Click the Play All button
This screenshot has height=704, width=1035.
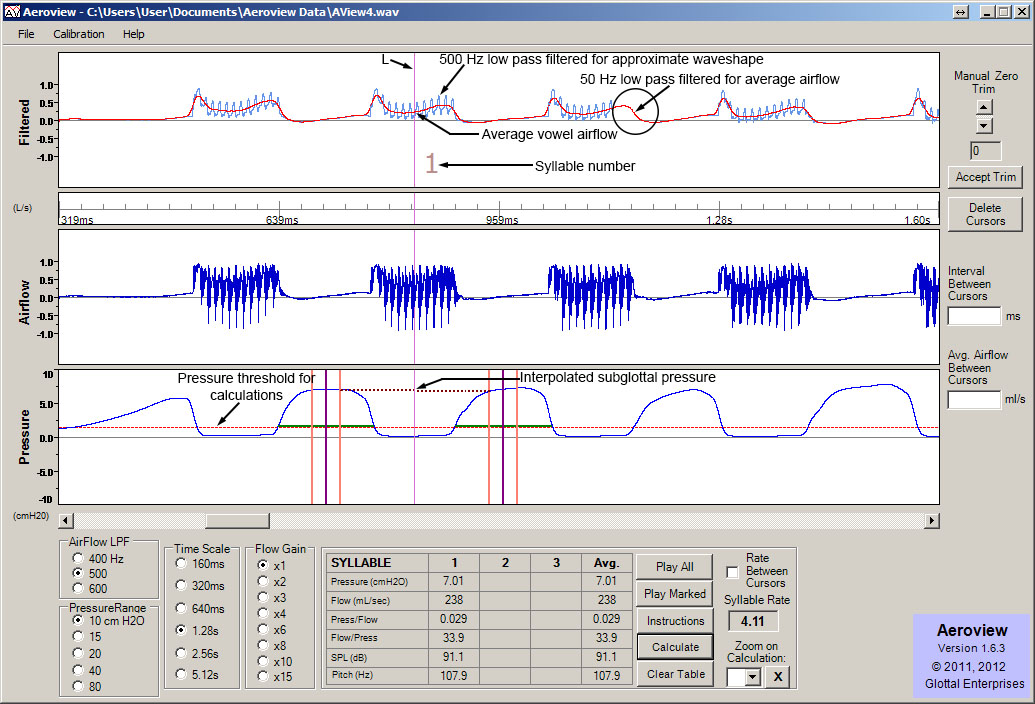coord(674,567)
